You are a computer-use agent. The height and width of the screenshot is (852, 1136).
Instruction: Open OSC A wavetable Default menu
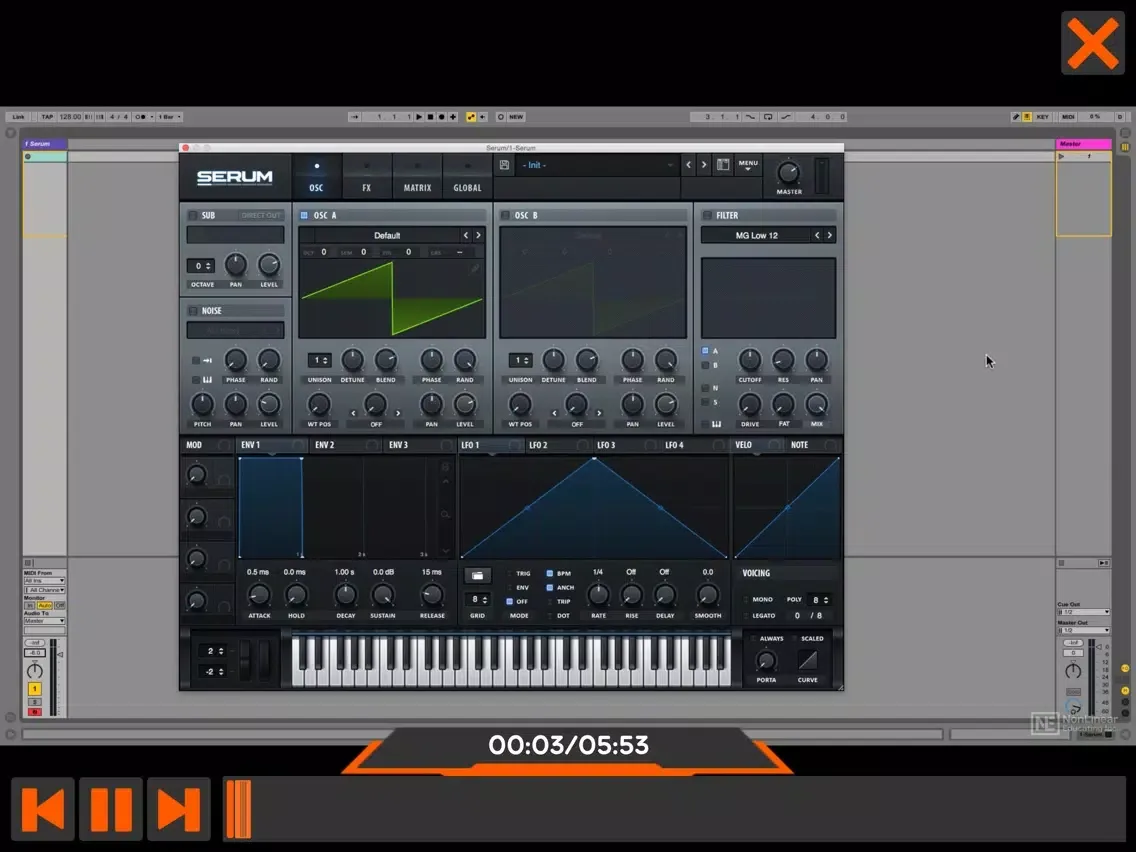(x=386, y=235)
